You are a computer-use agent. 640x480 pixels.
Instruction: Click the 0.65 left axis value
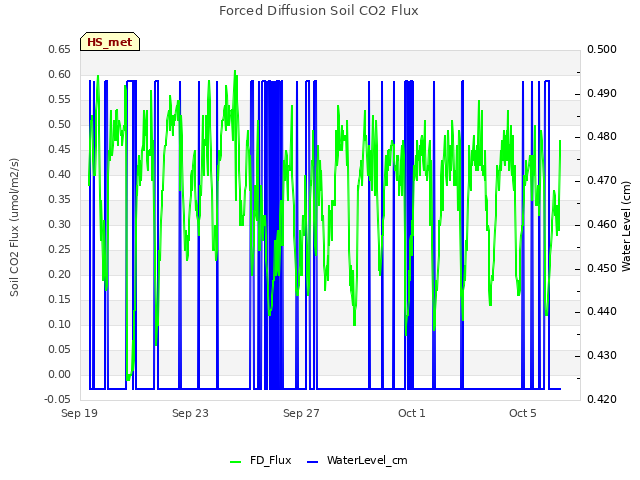tap(60, 49)
